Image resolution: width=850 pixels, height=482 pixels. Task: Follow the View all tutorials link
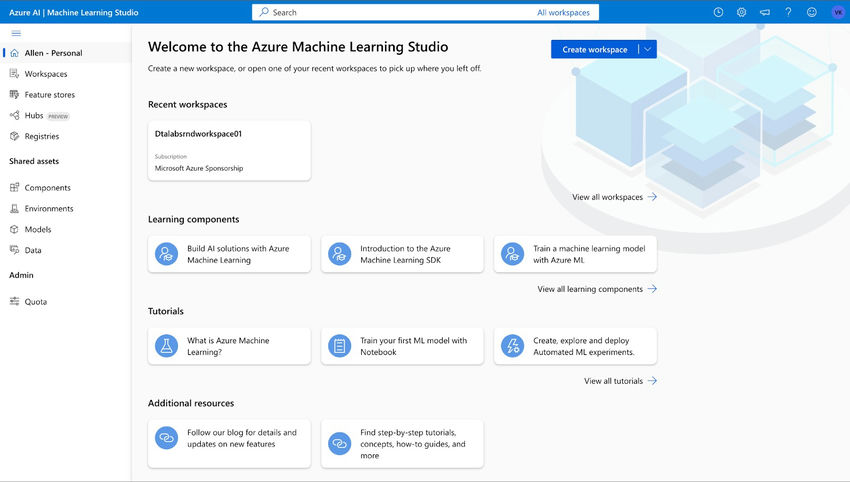[620, 381]
